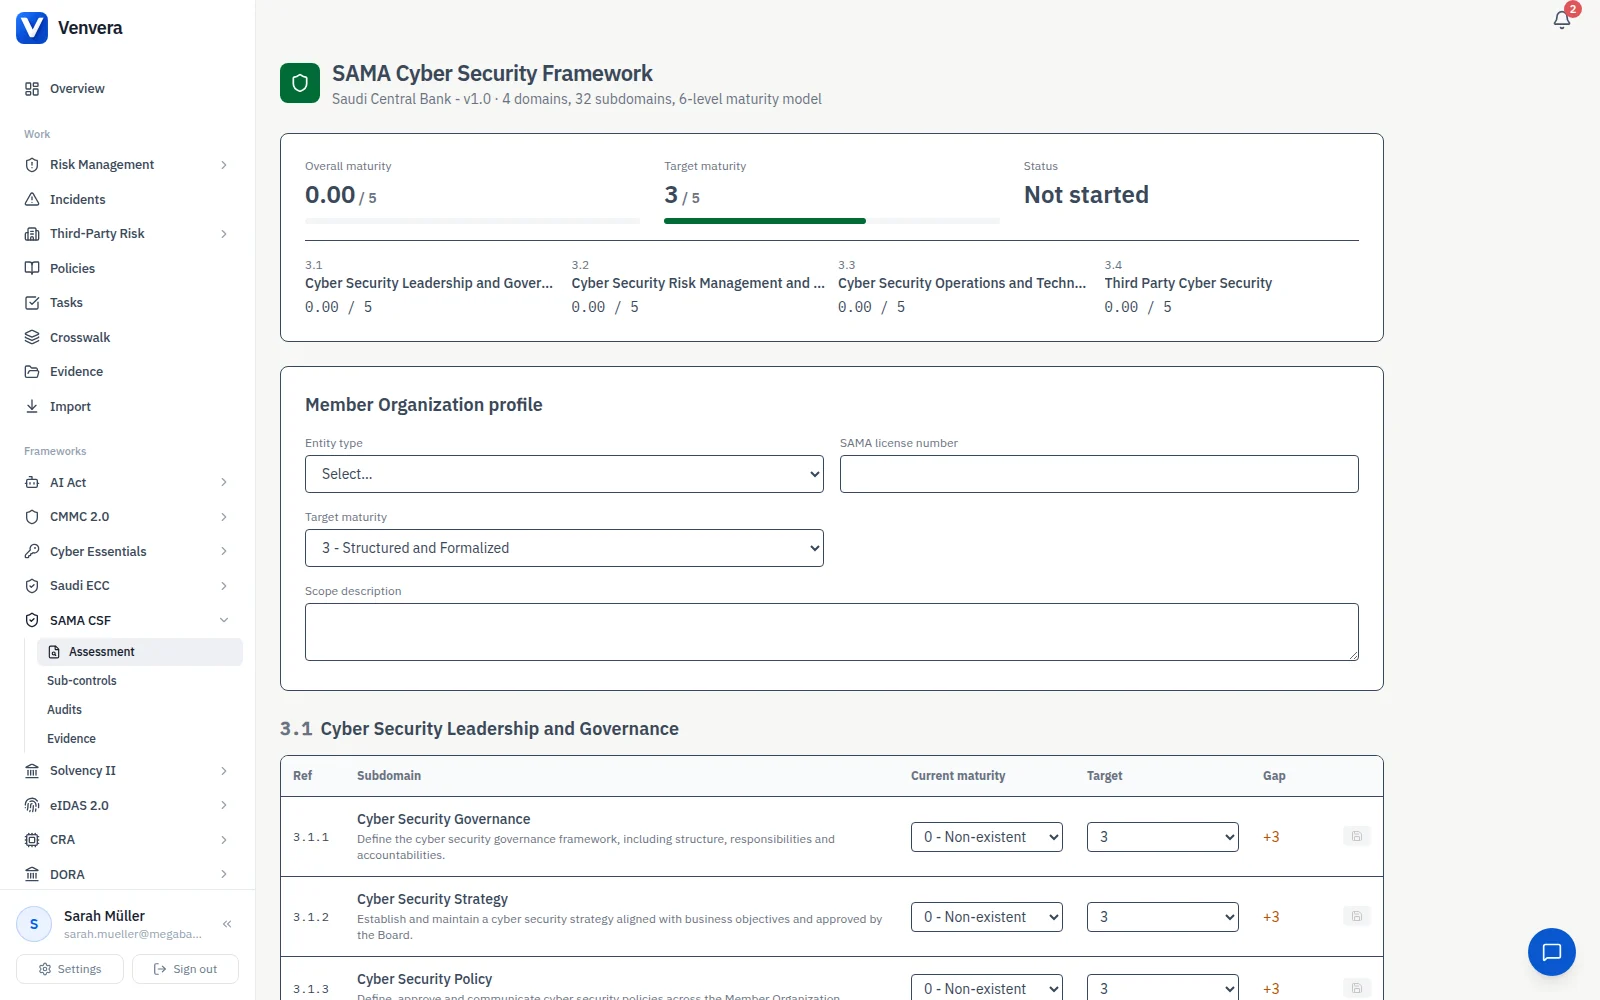This screenshot has height=1000, width=1600.
Task: Open Saudi ECC framework
Action: coord(128,586)
